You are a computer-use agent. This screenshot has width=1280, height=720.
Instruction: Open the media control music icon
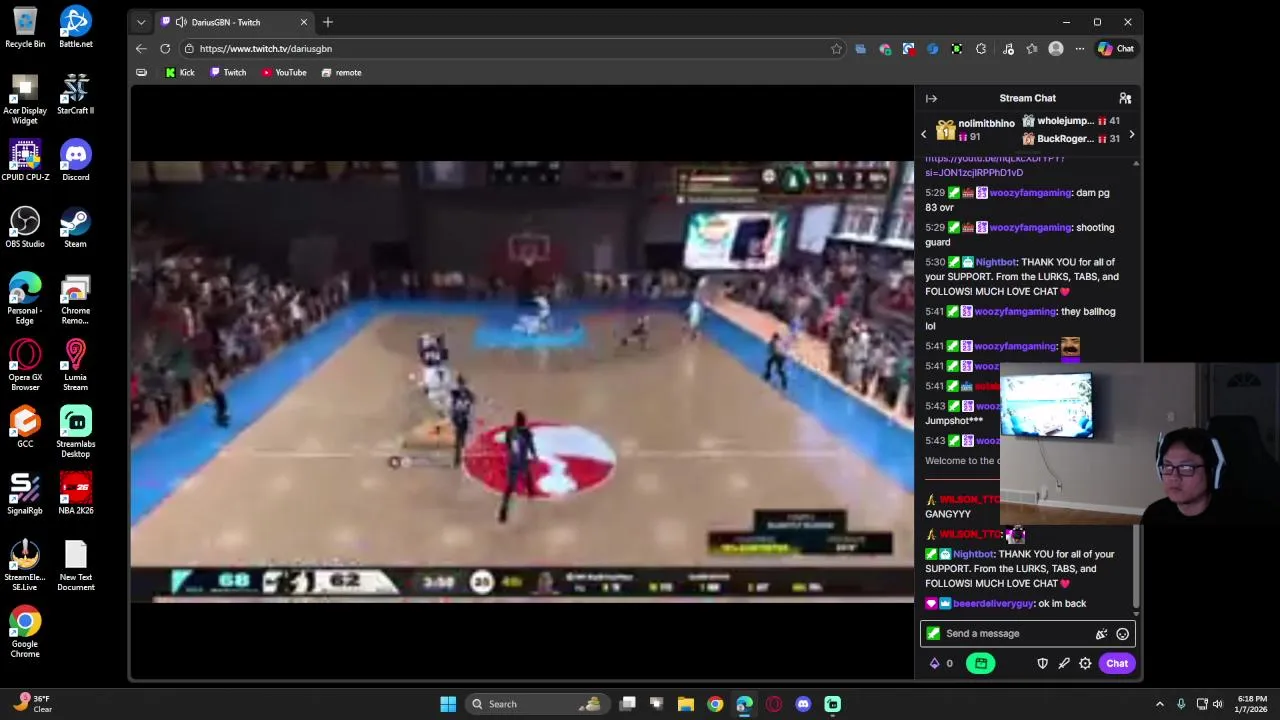click(1008, 48)
